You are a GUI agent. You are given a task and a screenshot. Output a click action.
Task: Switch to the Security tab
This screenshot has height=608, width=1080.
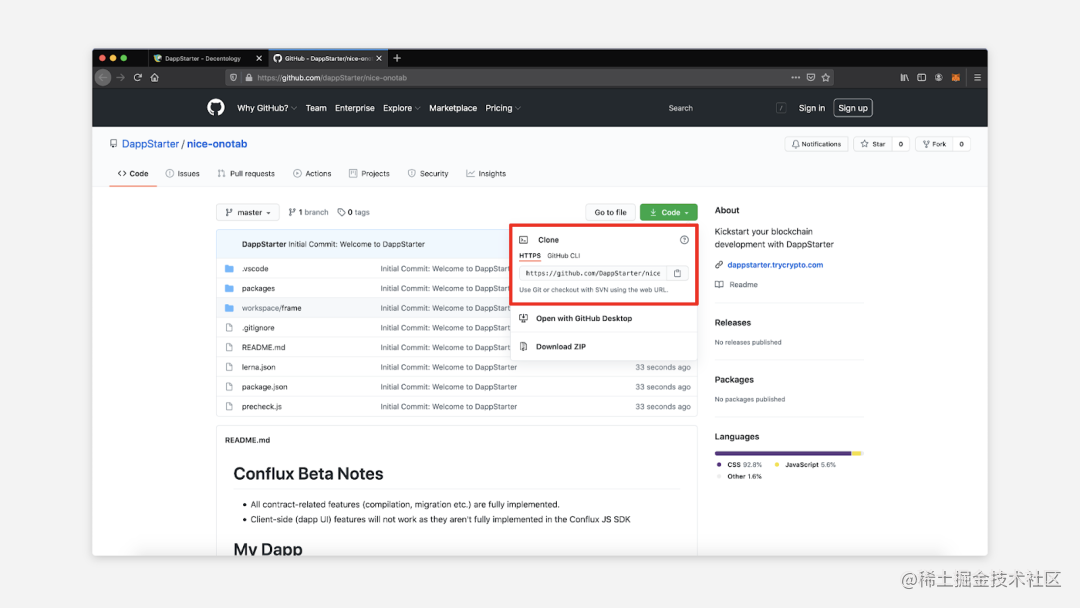[x=428, y=174]
